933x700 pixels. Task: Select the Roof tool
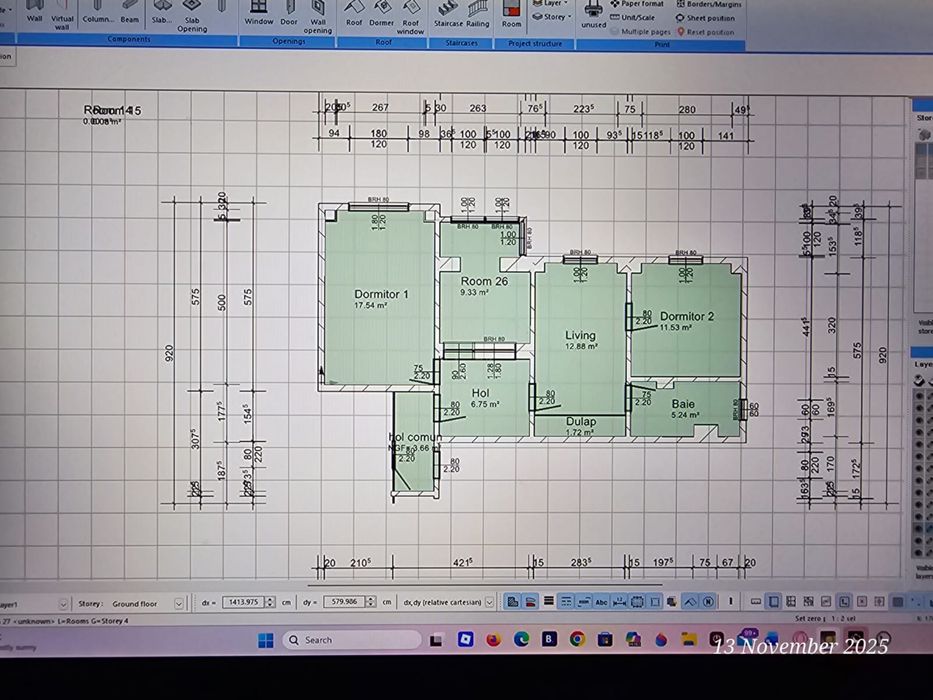[x=354, y=14]
